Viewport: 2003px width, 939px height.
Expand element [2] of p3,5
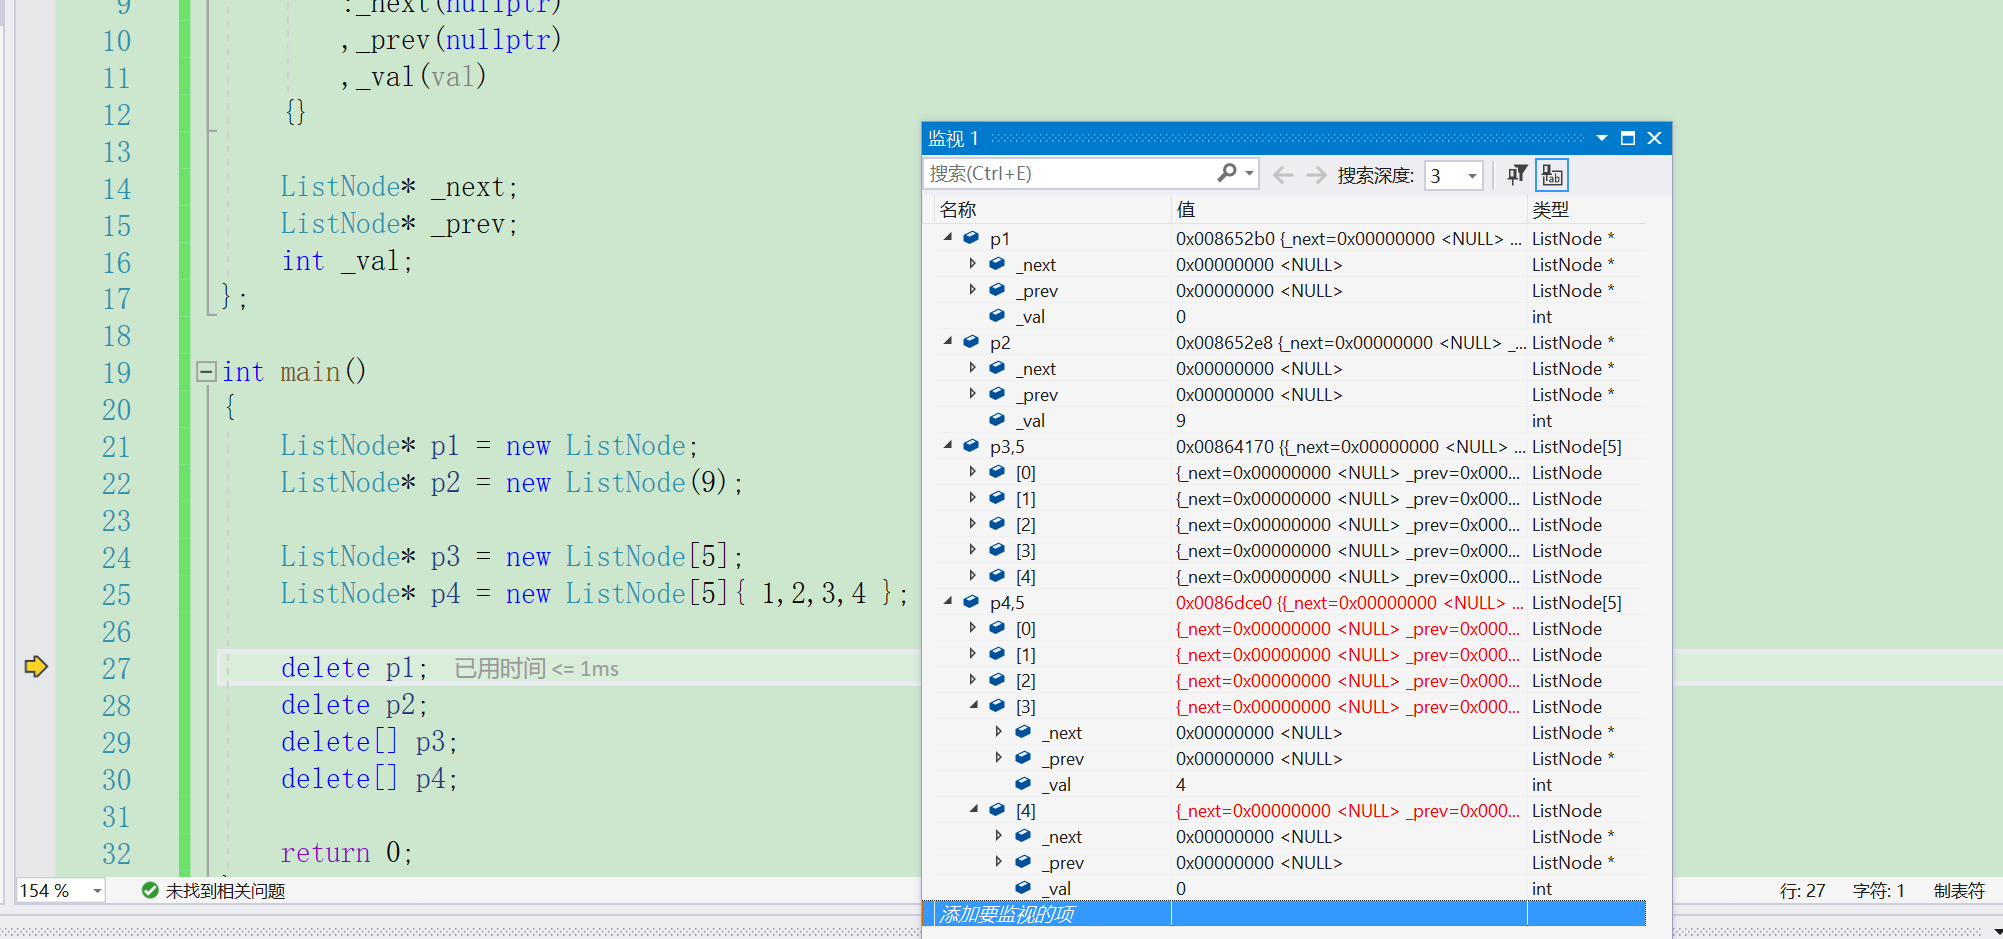(972, 524)
